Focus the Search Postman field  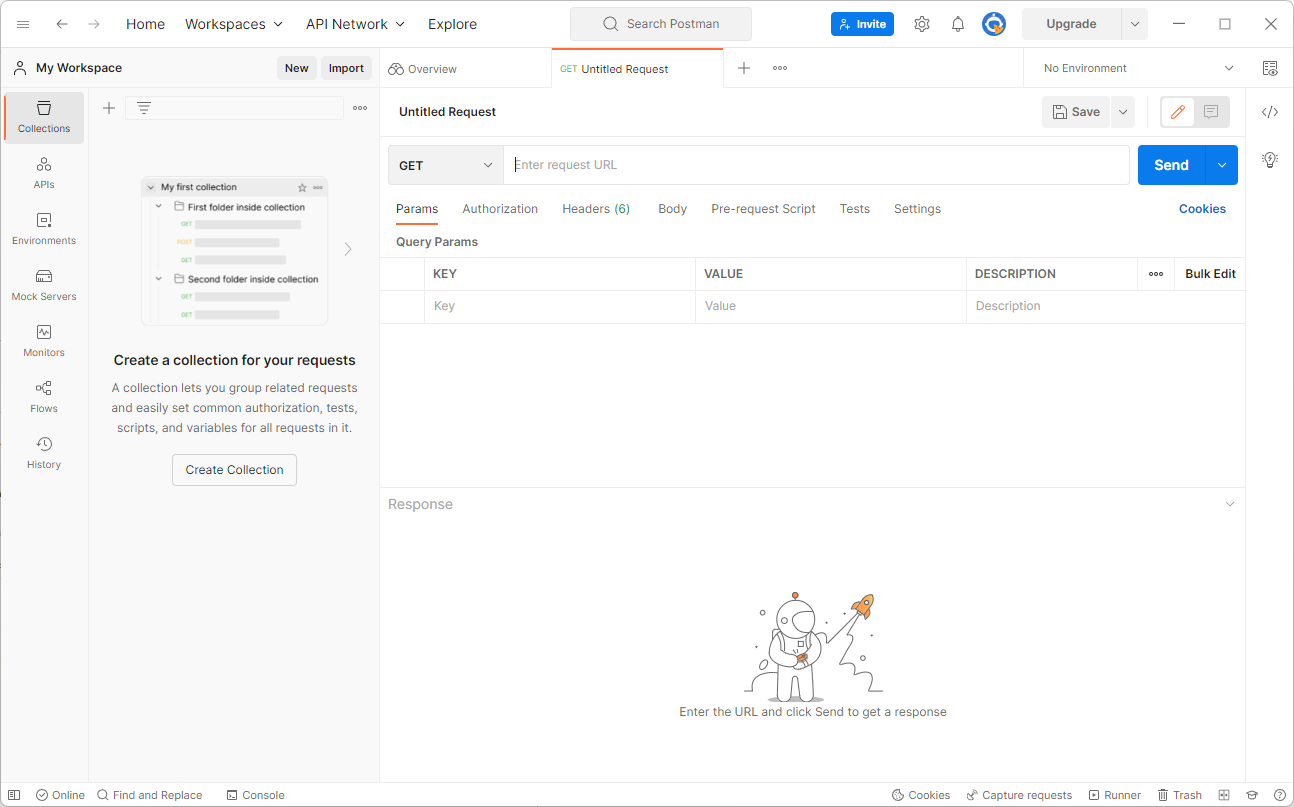(660, 24)
